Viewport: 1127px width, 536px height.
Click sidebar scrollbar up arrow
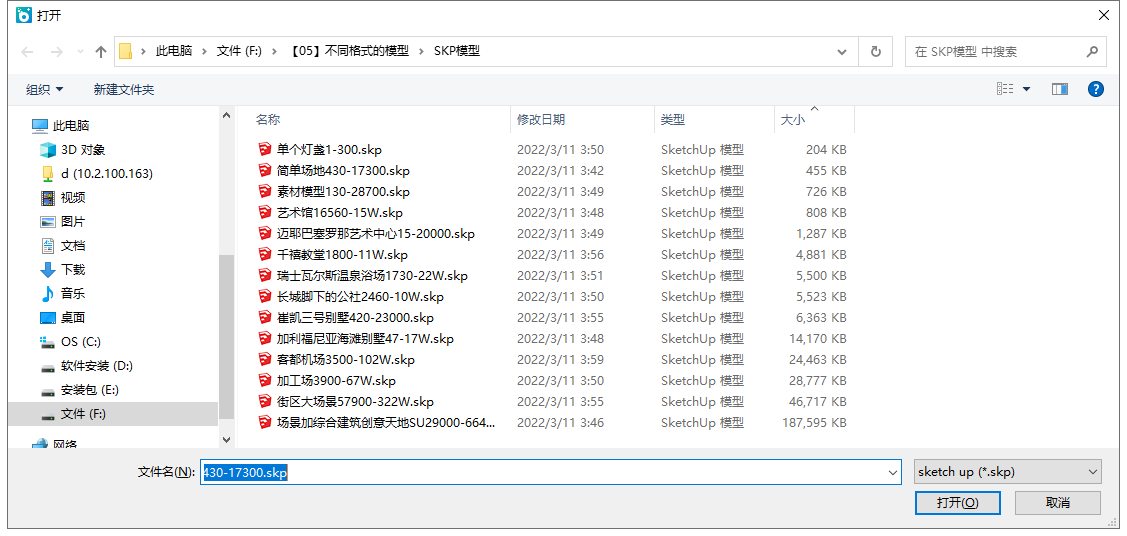[x=226, y=115]
